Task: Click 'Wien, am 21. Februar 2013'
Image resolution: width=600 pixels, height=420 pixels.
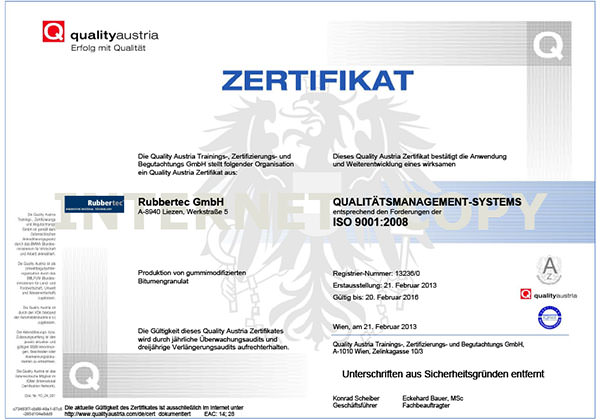Action: (375, 327)
